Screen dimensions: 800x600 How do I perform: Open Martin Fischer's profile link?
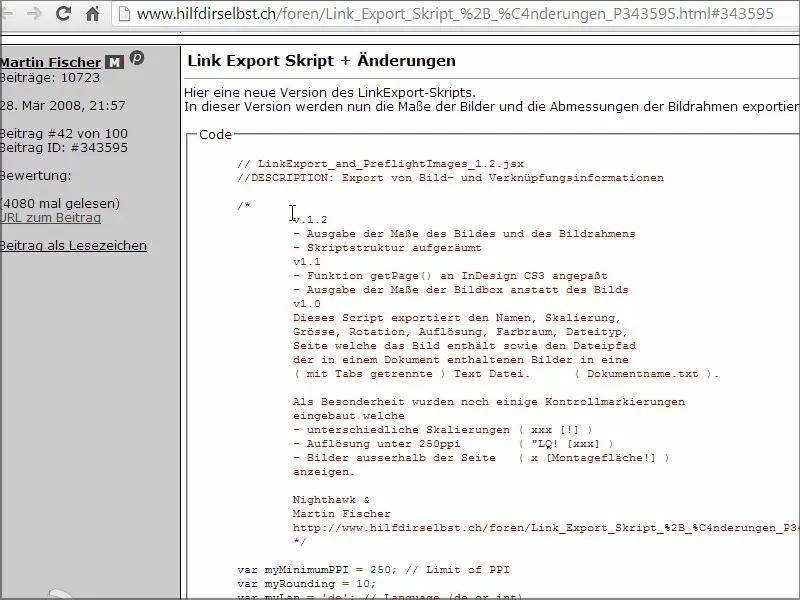click(50, 62)
